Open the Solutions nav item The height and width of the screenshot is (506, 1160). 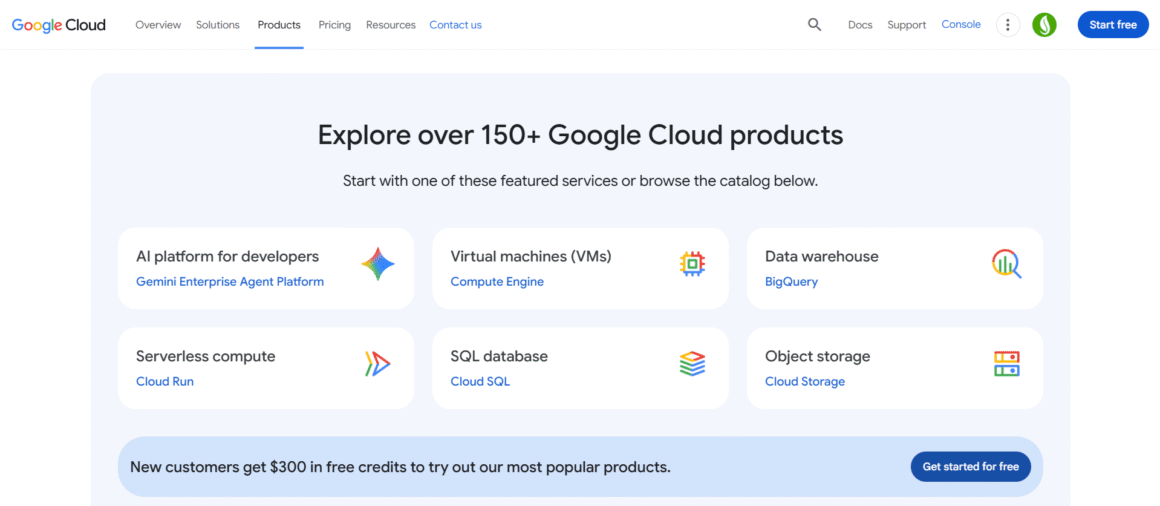click(x=218, y=25)
